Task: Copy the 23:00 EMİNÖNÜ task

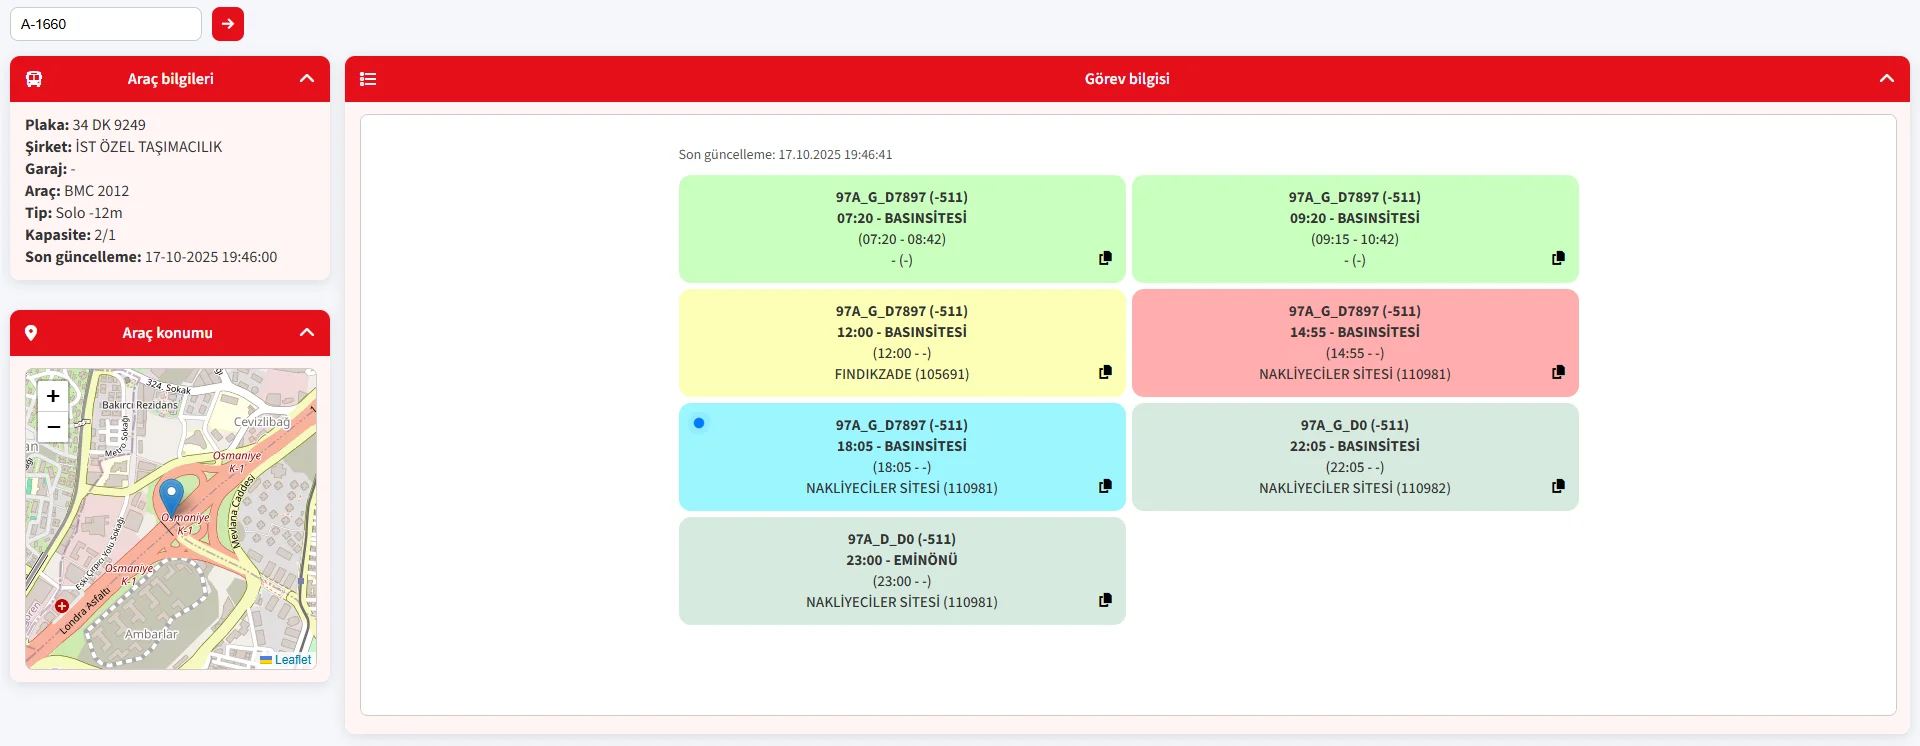Action: [1105, 600]
